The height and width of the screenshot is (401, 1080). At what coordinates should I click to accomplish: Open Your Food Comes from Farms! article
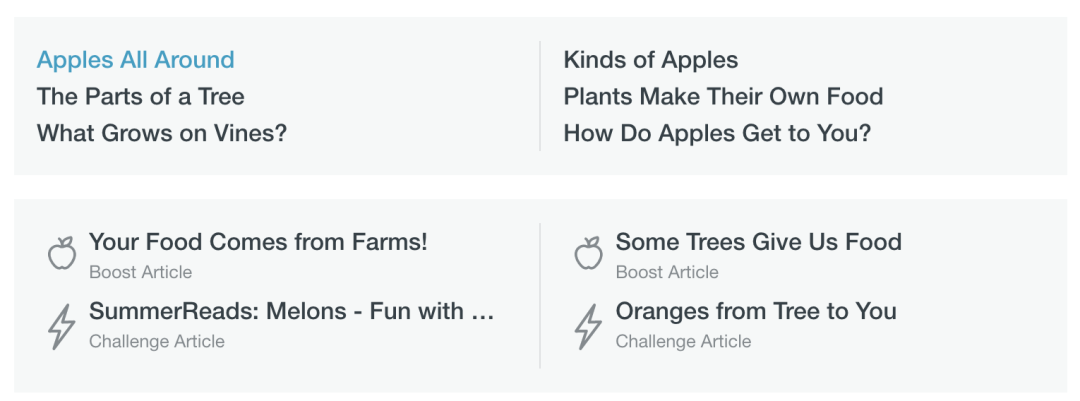click(258, 242)
